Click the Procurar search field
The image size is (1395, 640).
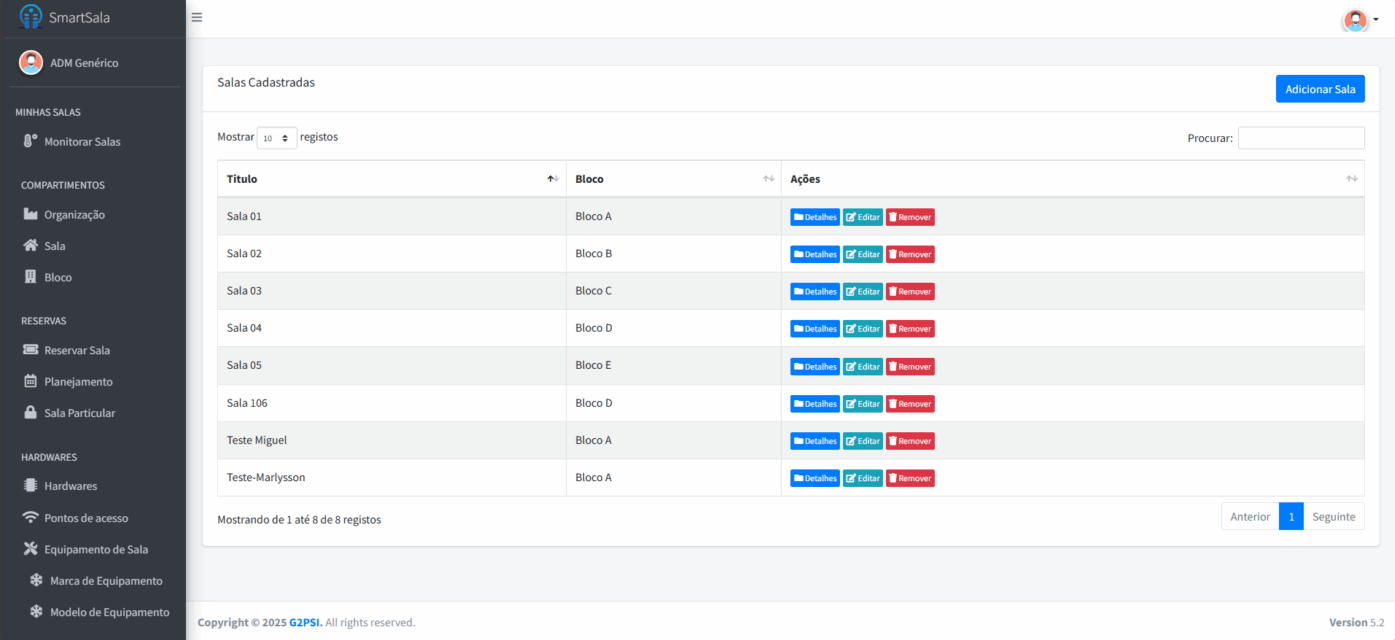(1300, 138)
